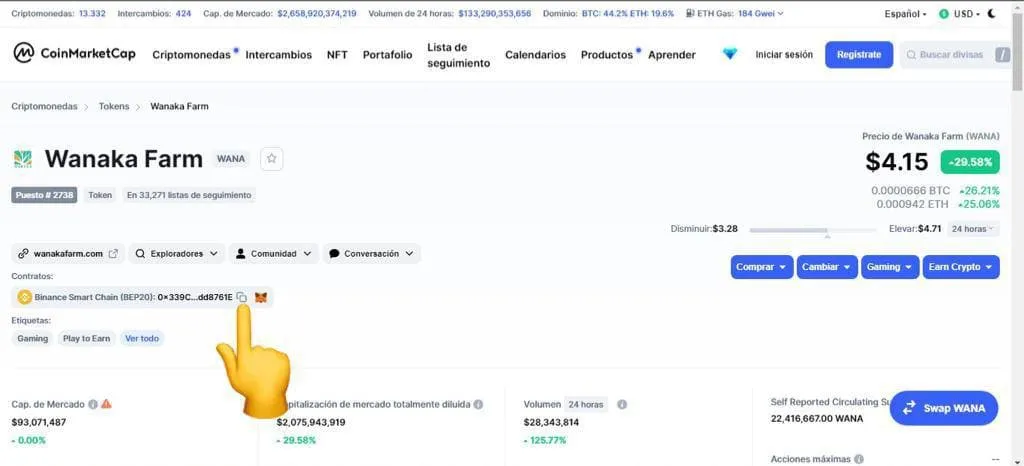Screen dimensions: 1024x466
Task: Click the Token type badge
Action: [x=100, y=194]
